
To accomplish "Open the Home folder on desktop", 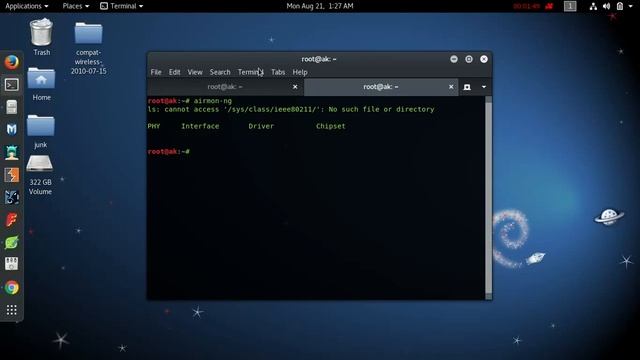I will coord(41,84).
